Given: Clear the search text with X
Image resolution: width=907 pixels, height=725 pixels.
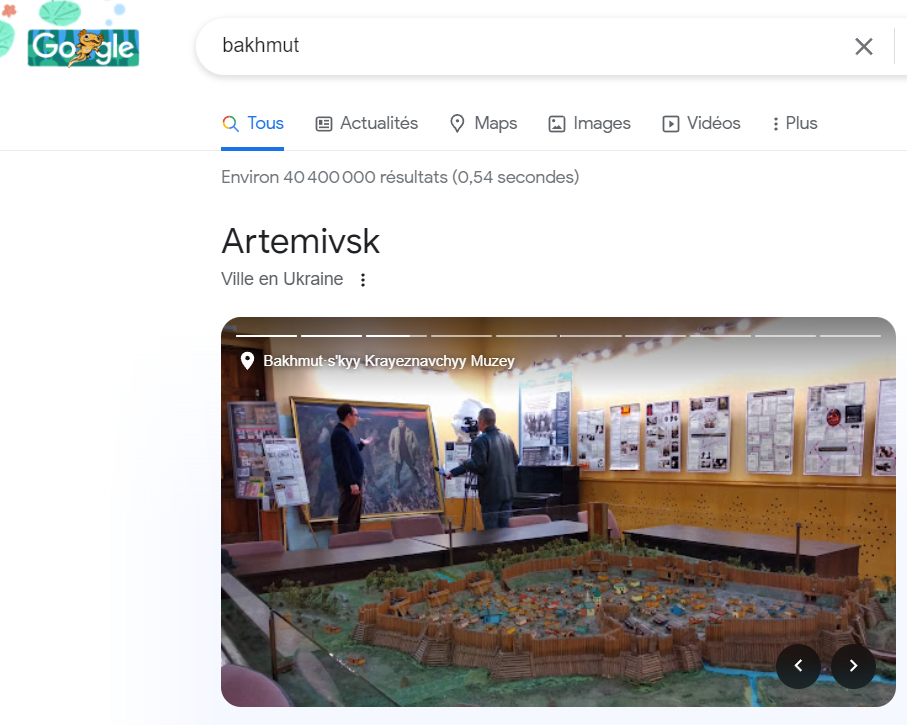Looking at the screenshot, I should tap(864, 46).
